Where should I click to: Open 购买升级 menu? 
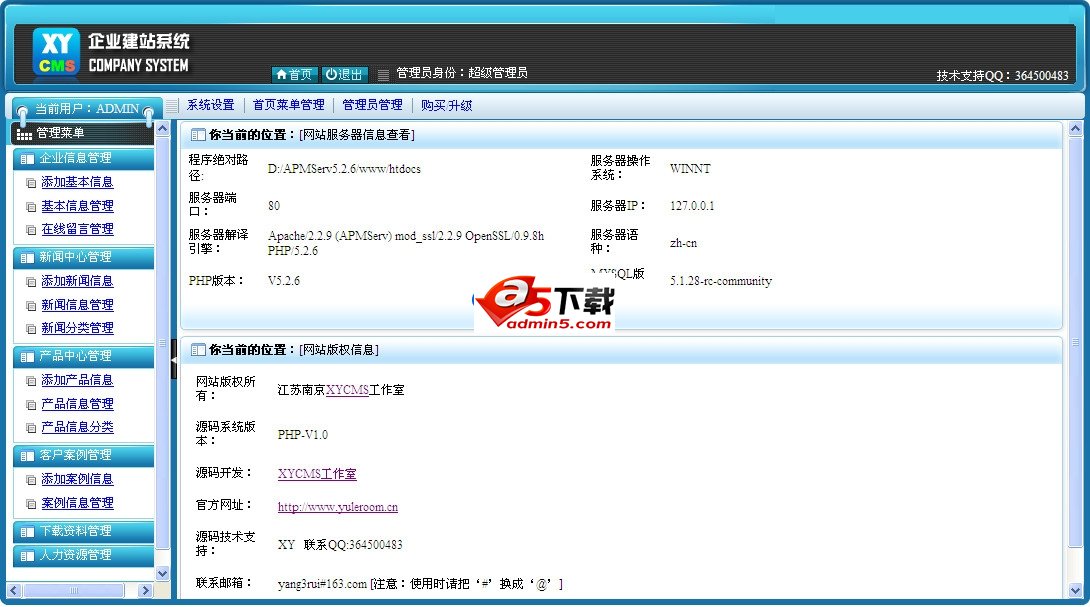(446, 106)
